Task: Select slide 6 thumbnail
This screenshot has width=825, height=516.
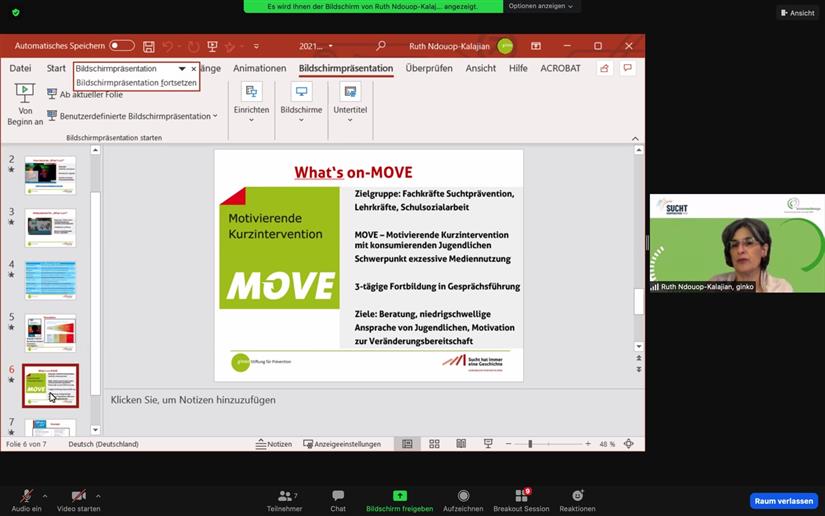Action: 50,386
